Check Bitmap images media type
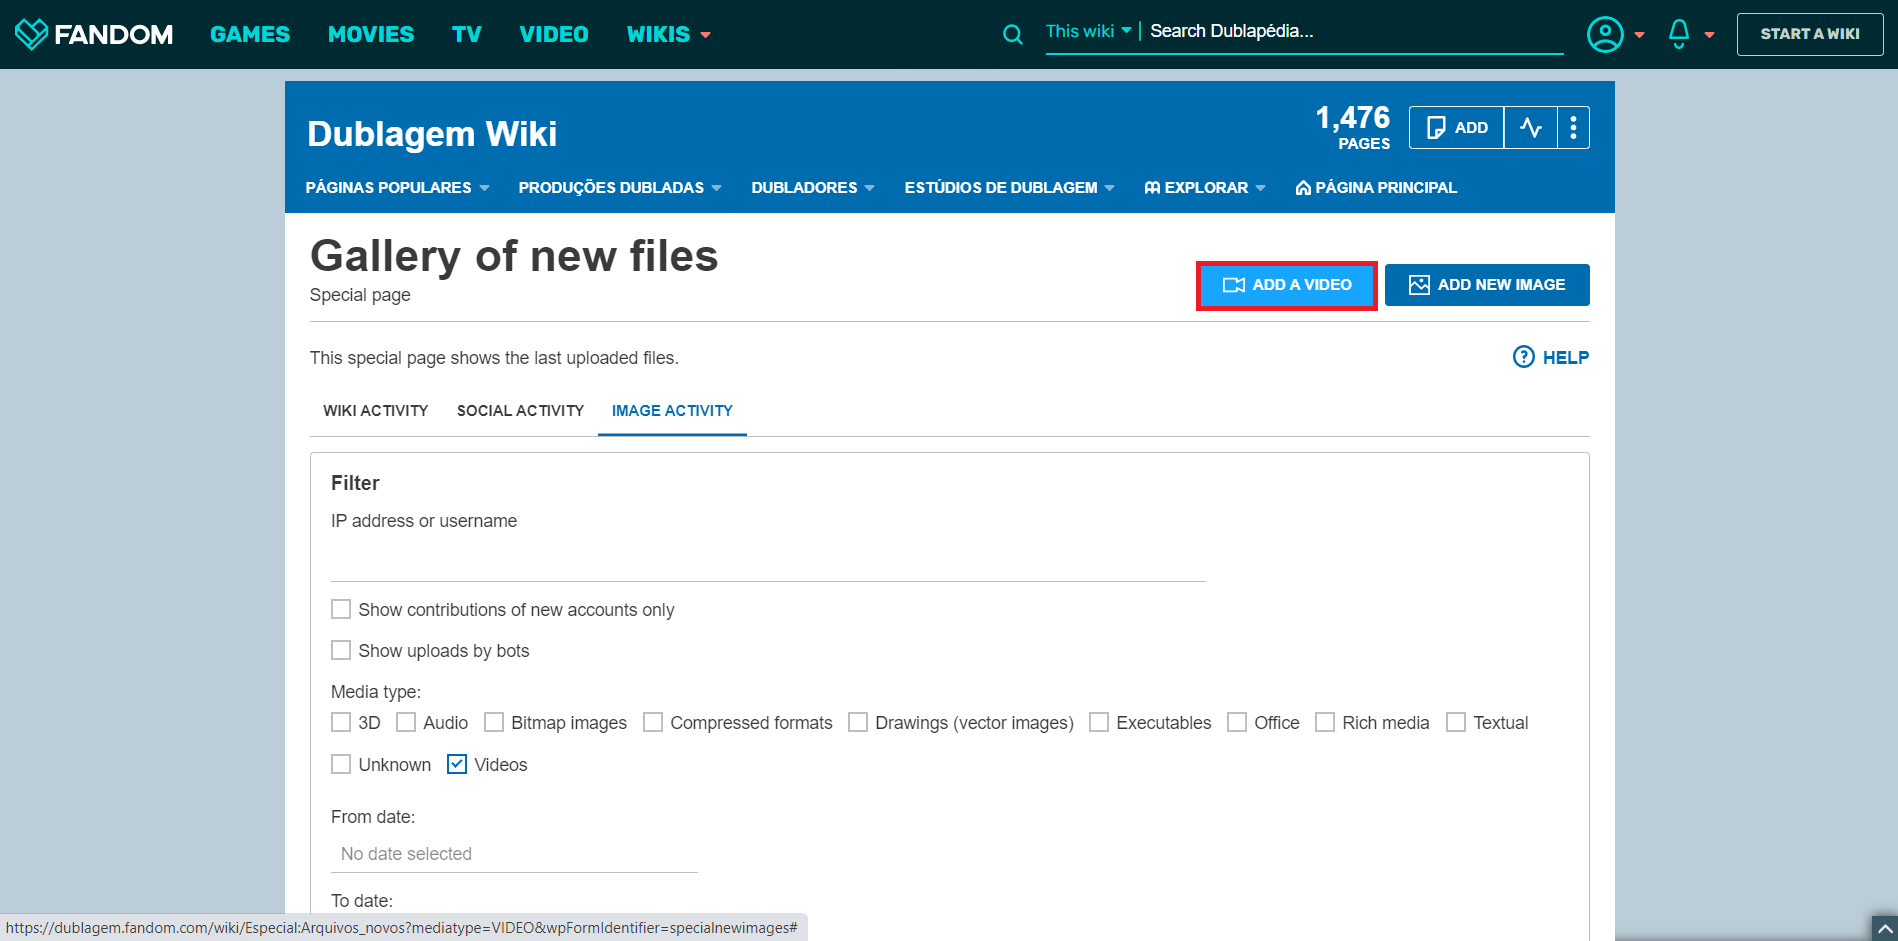Screen dimensions: 1898x941 click(494, 722)
